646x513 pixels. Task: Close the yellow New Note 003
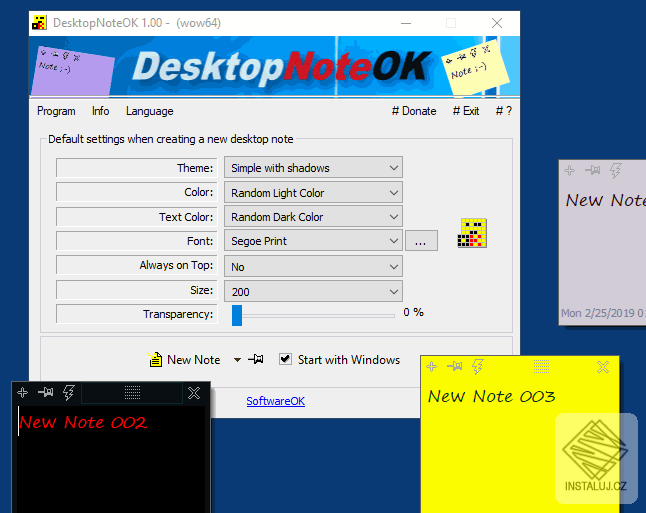click(x=603, y=367)
